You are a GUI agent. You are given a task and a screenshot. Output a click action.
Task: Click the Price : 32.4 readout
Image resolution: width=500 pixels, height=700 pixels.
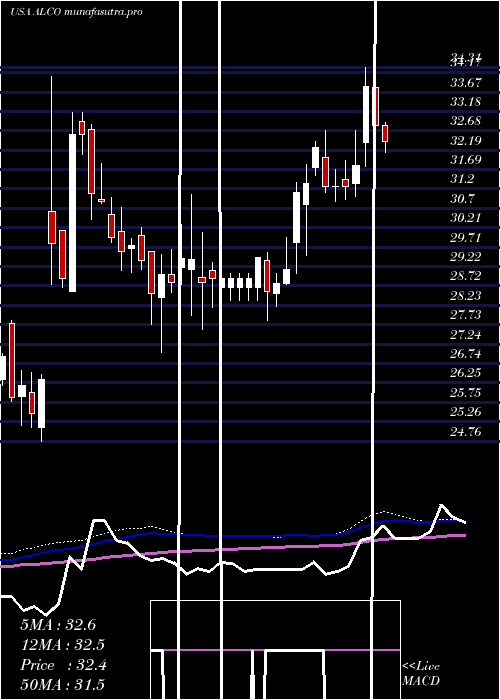(63, 665)
